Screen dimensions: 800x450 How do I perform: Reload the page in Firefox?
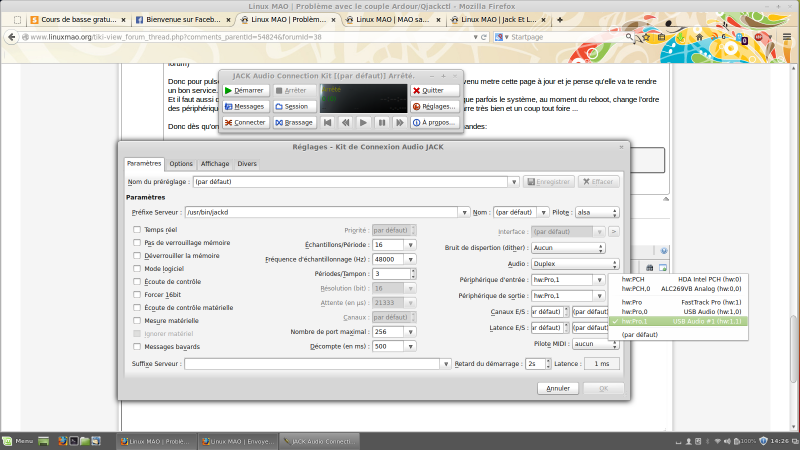tap(484, 37)
